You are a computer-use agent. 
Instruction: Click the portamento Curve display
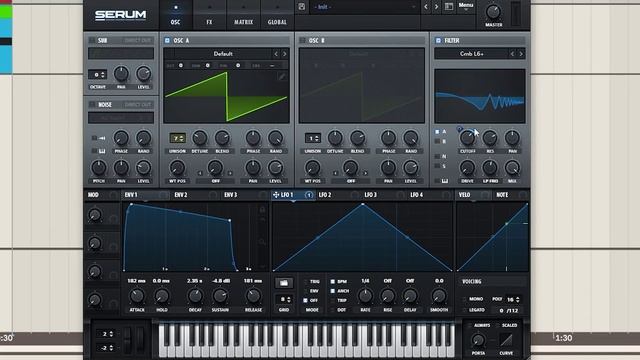506,340
